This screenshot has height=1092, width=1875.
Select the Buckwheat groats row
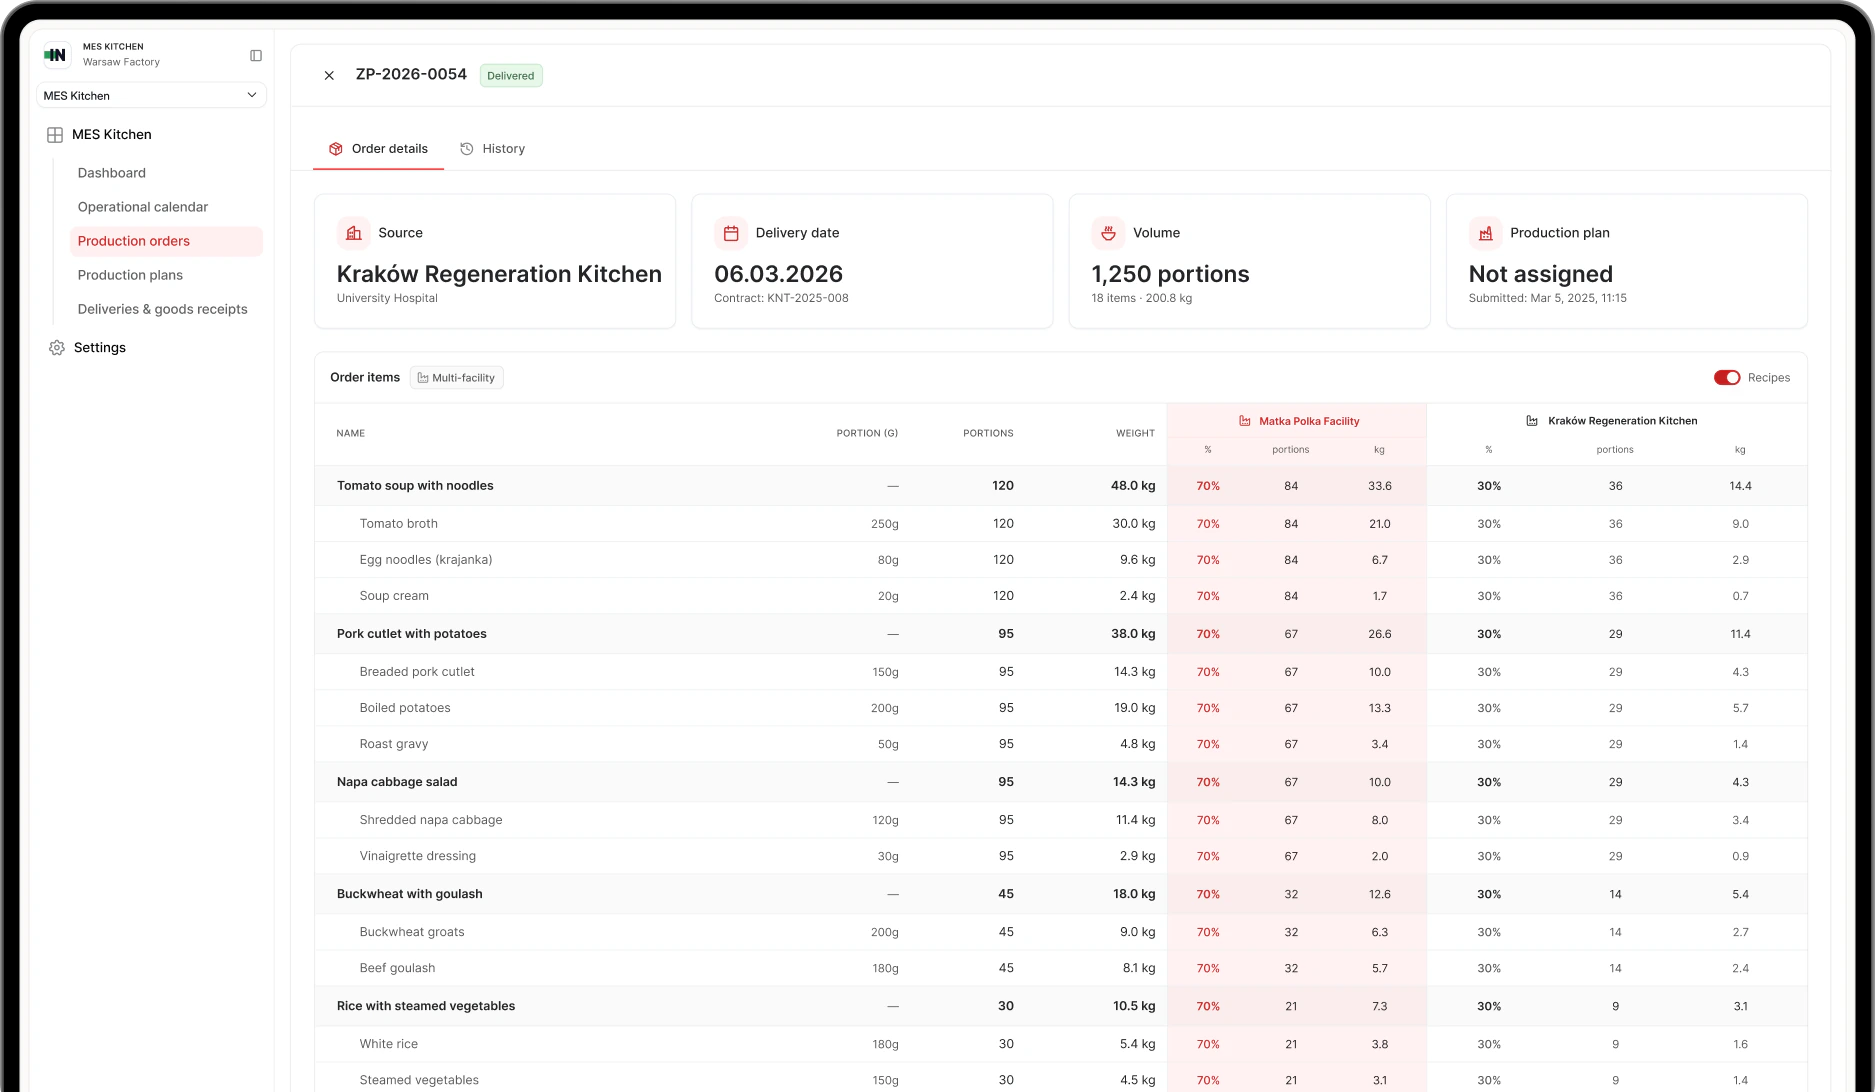point(1060,932)
